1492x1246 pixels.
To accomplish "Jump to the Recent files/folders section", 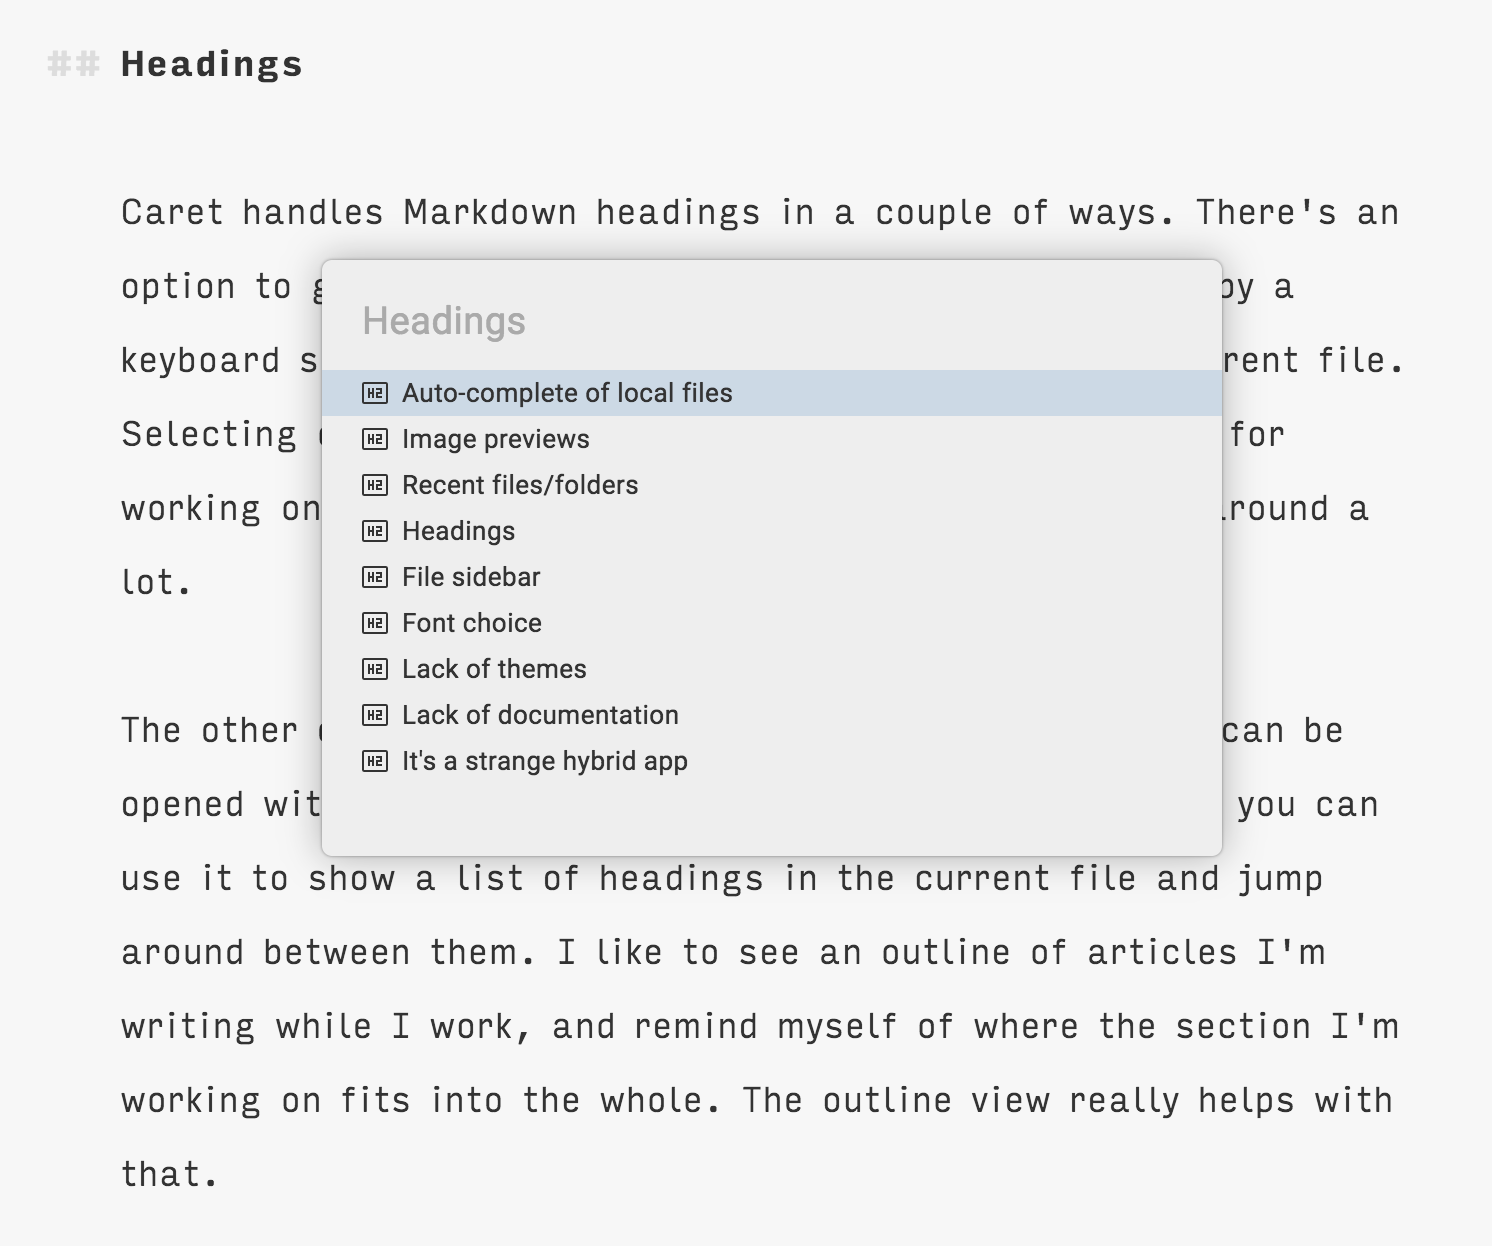I will click(x=519, y=485).
